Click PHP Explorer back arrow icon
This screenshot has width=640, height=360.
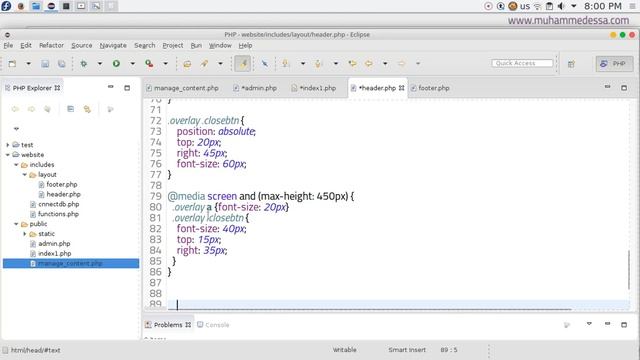(x=15, y=109)
